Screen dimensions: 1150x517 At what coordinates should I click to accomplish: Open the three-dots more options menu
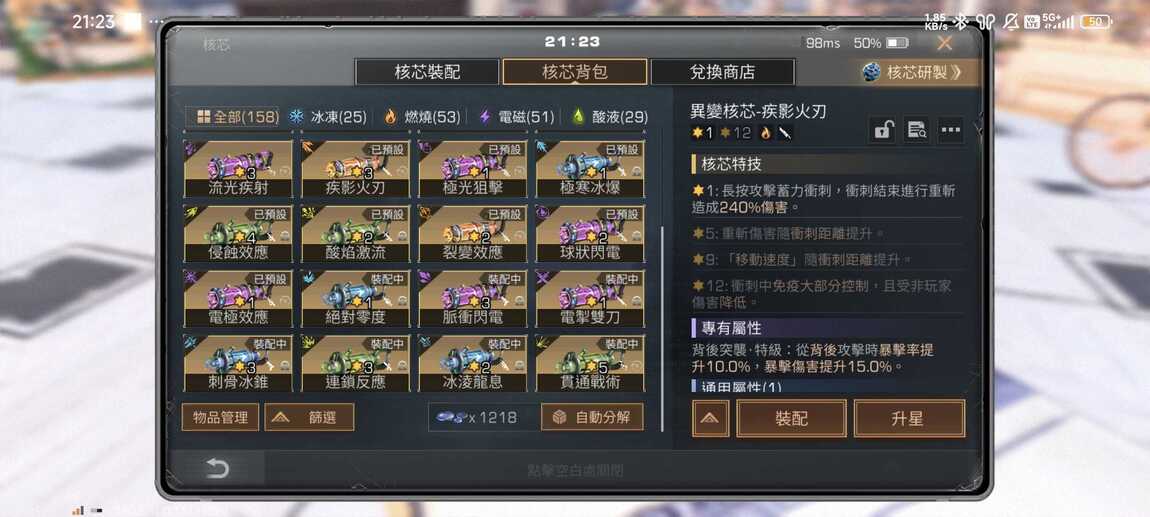tap(951, 131)
